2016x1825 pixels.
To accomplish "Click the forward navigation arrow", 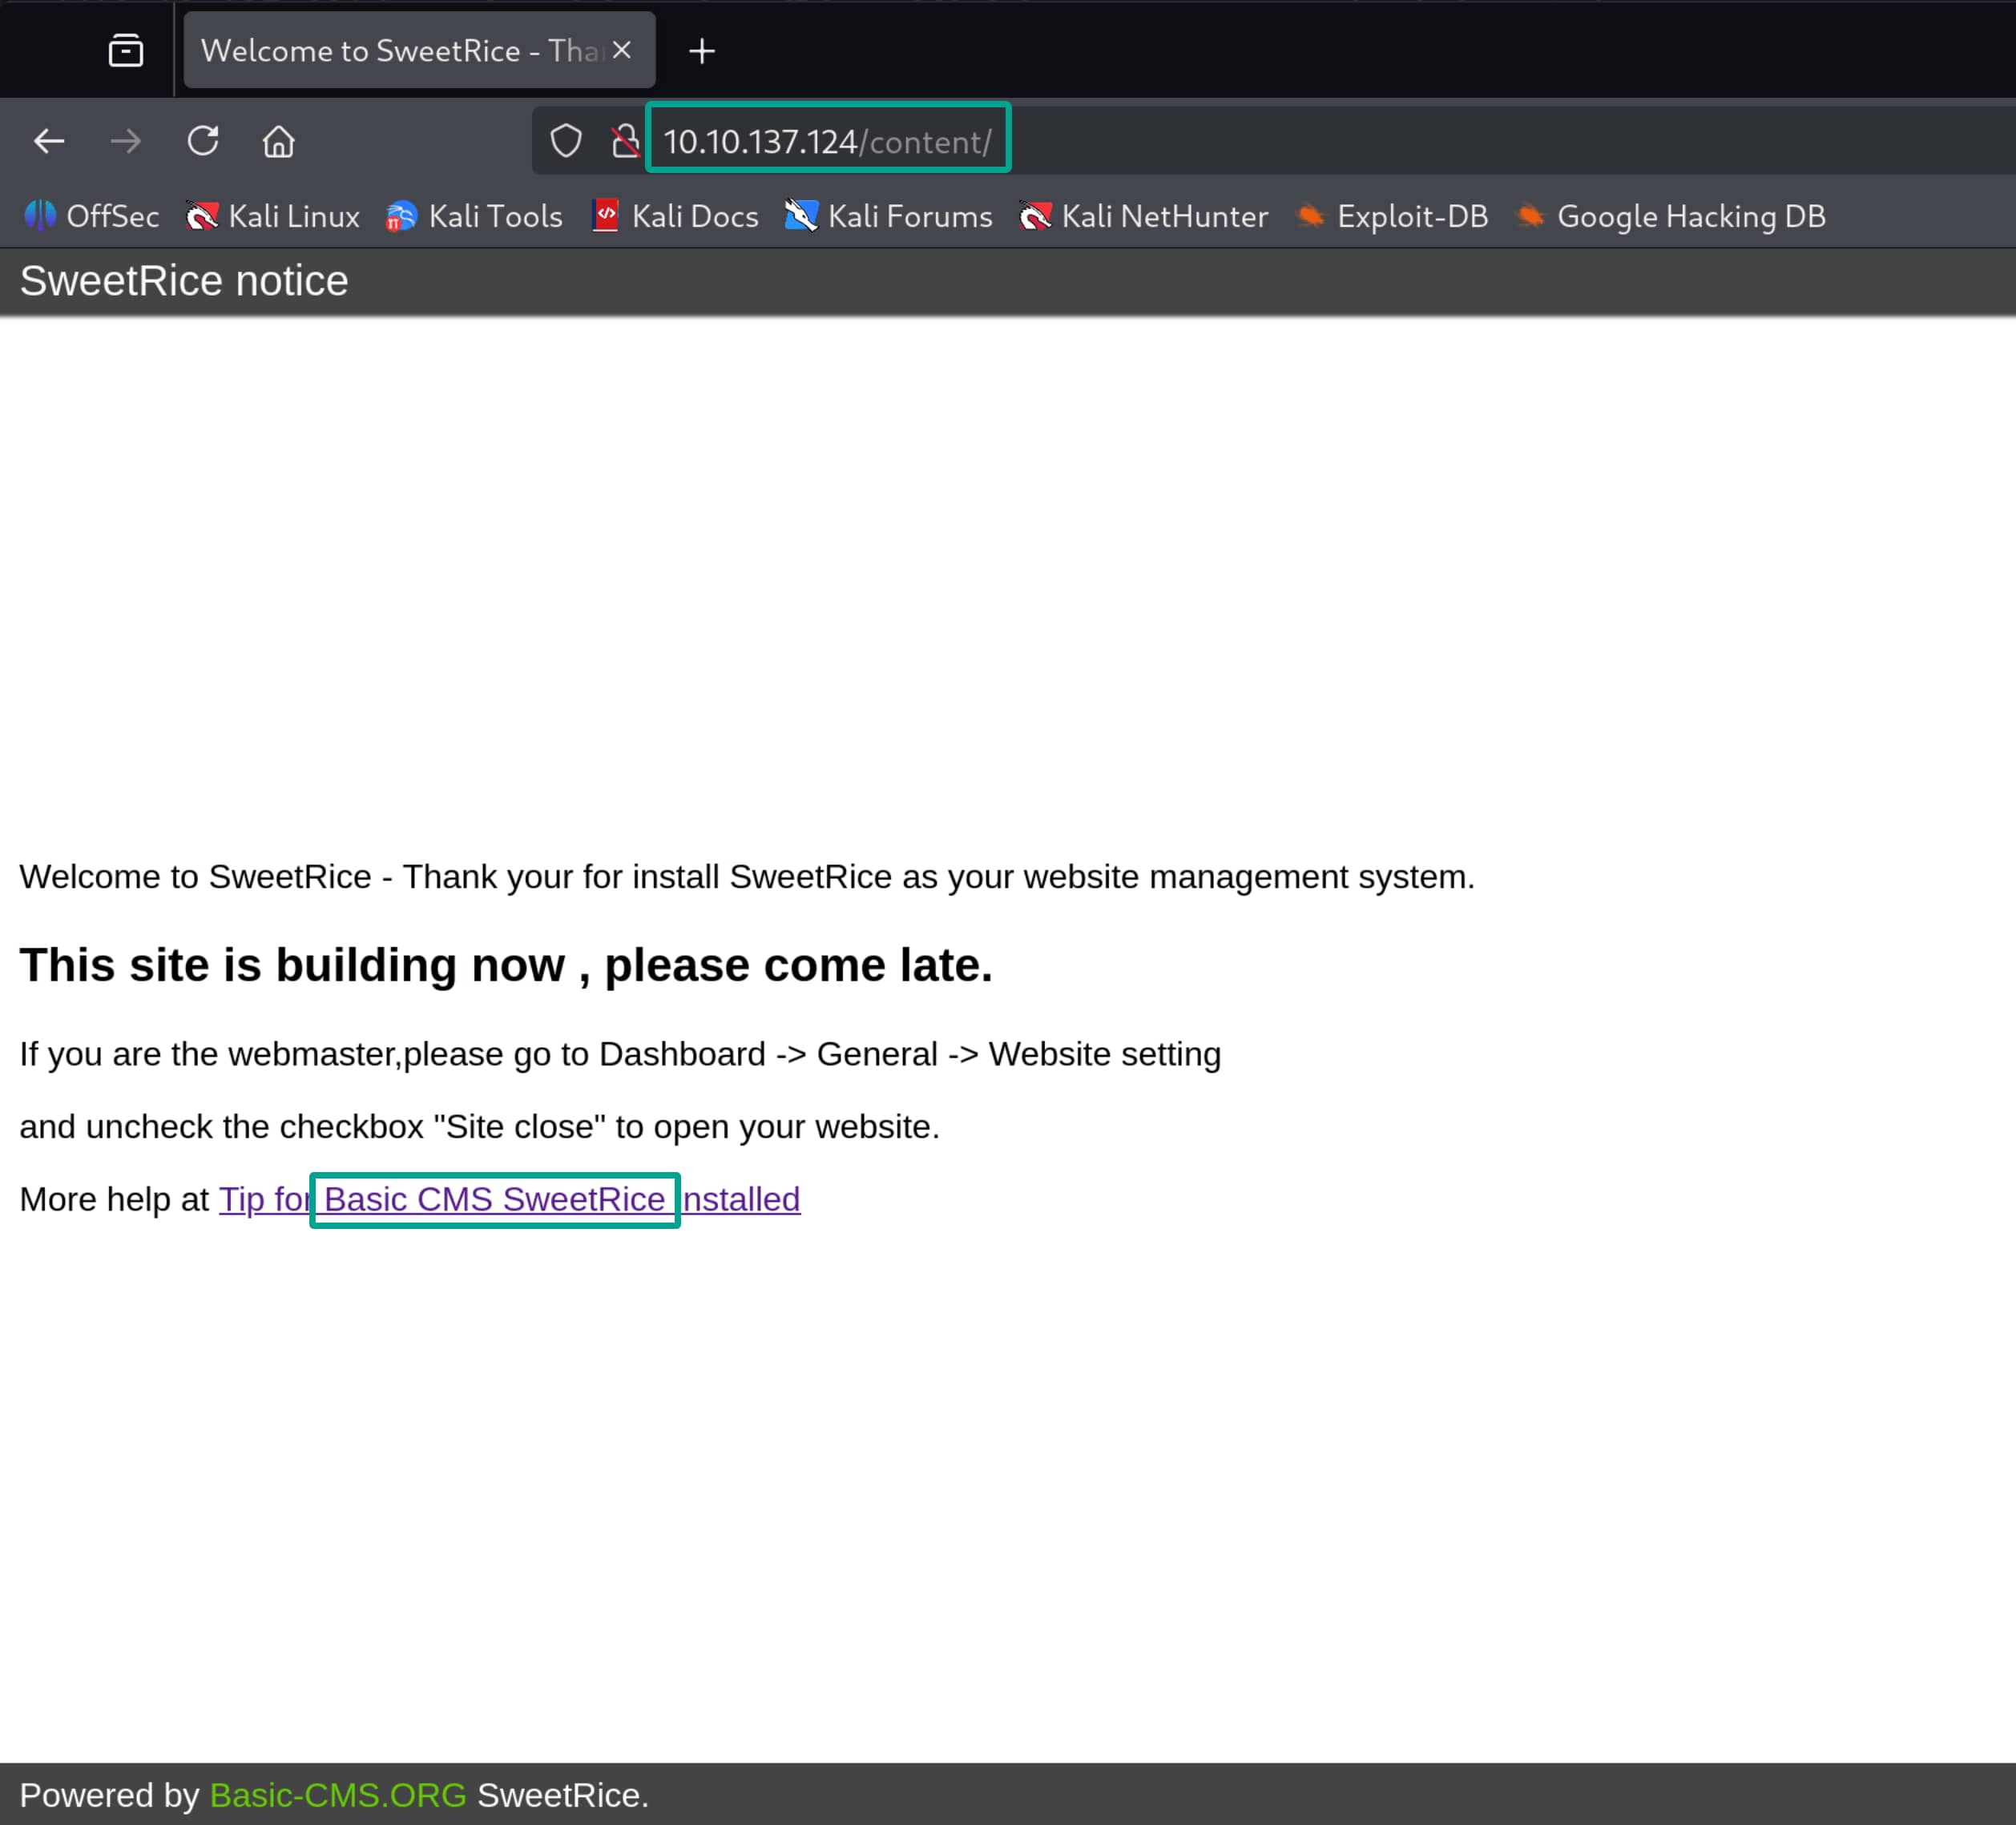I will click(126, 141).
